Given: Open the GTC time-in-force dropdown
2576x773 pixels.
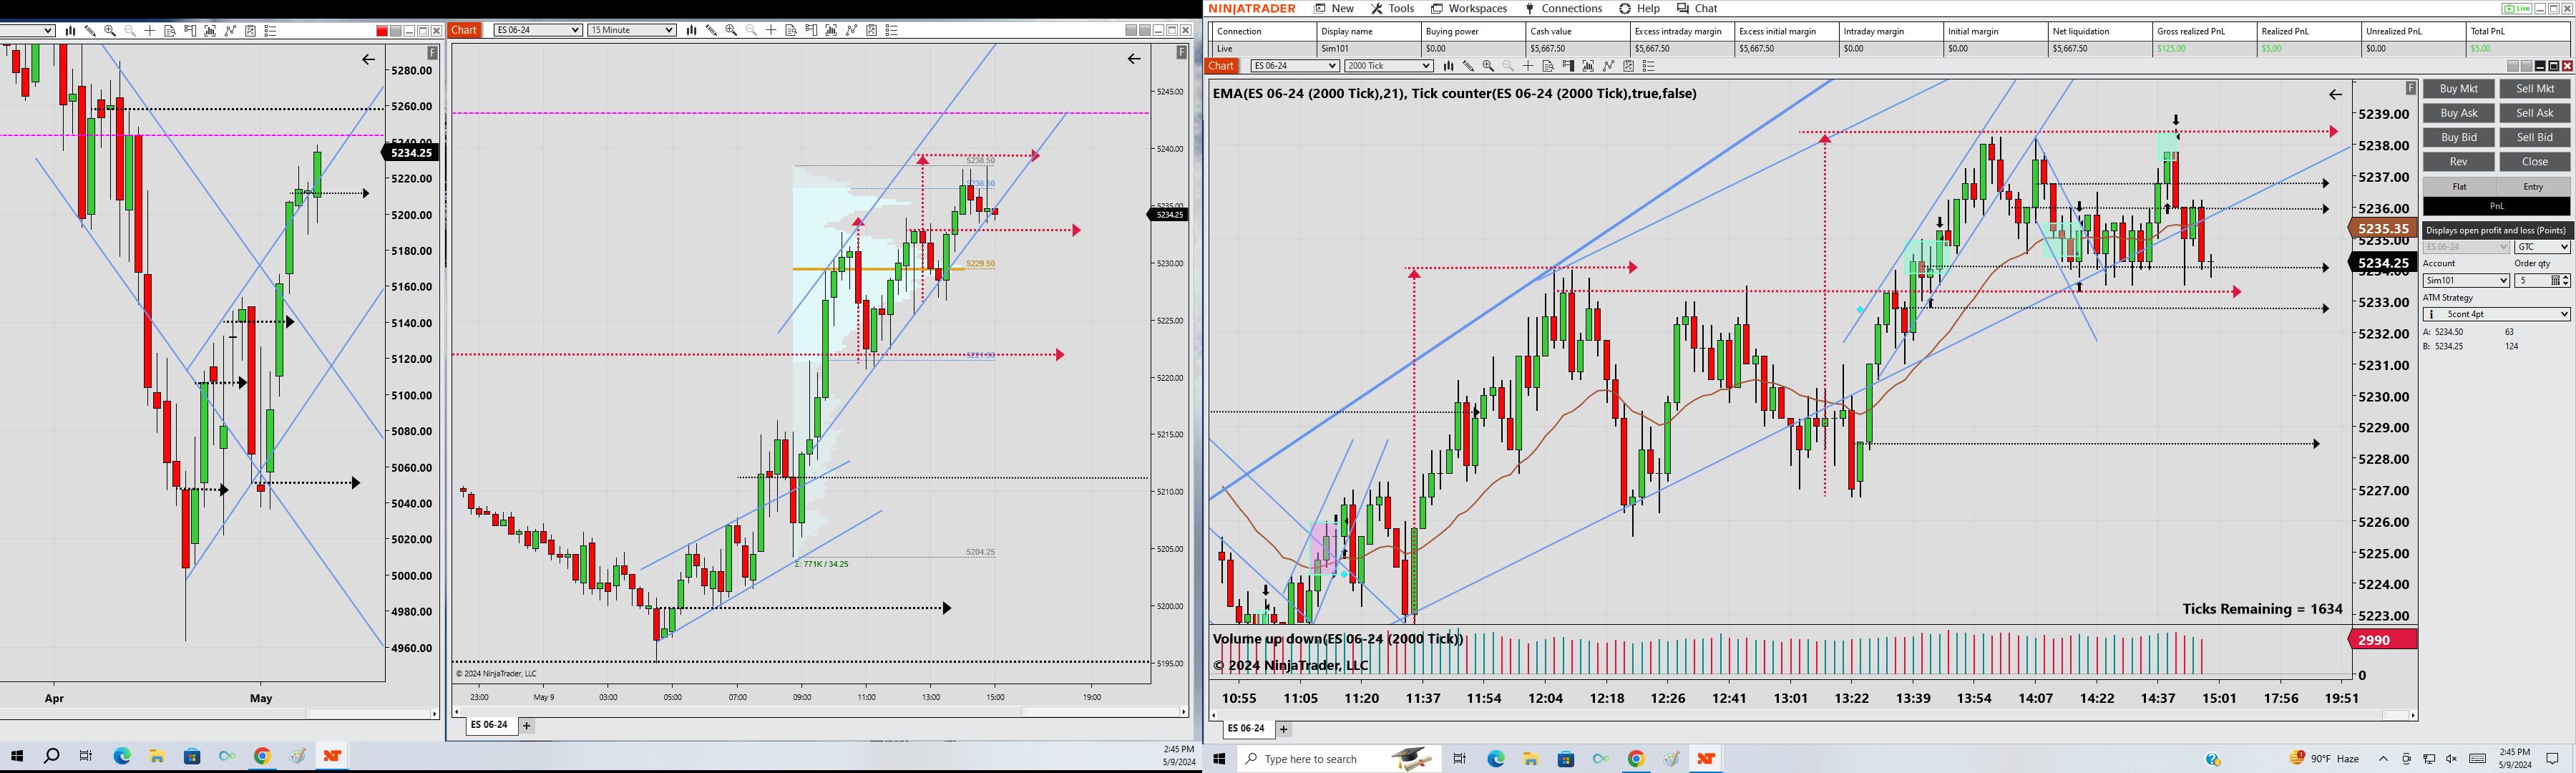Looking at the screenshot, I should coord(2542,247).
